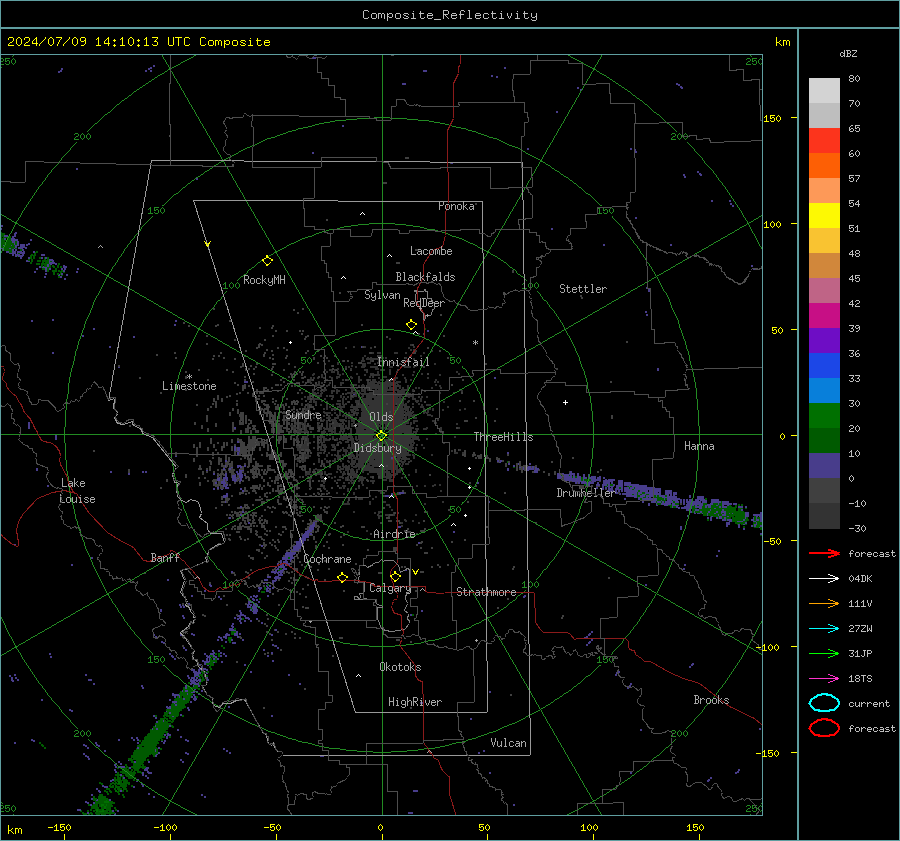Click the orange 60 dBZ color swatch
This screenshot has width=900, height=841.
(824, 165)
